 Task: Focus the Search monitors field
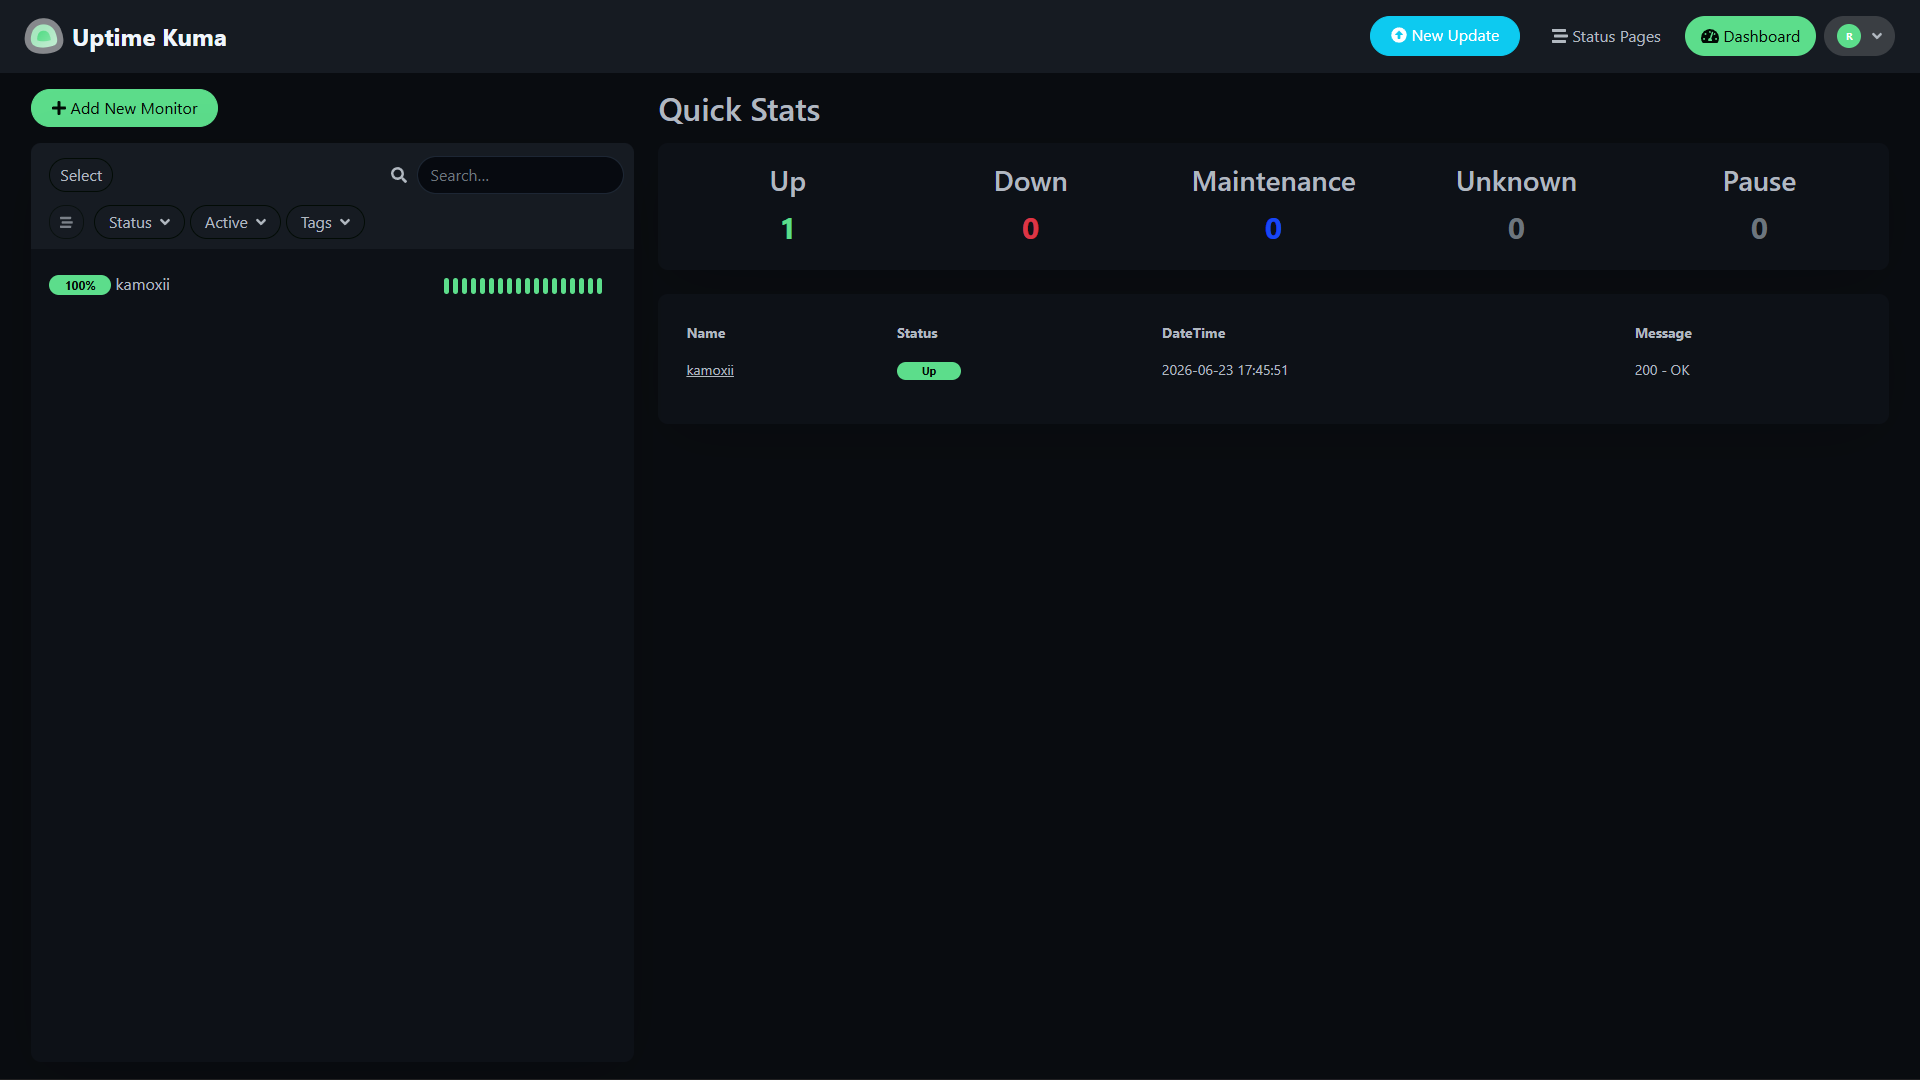pyautogui.click(x=520, y=175)
